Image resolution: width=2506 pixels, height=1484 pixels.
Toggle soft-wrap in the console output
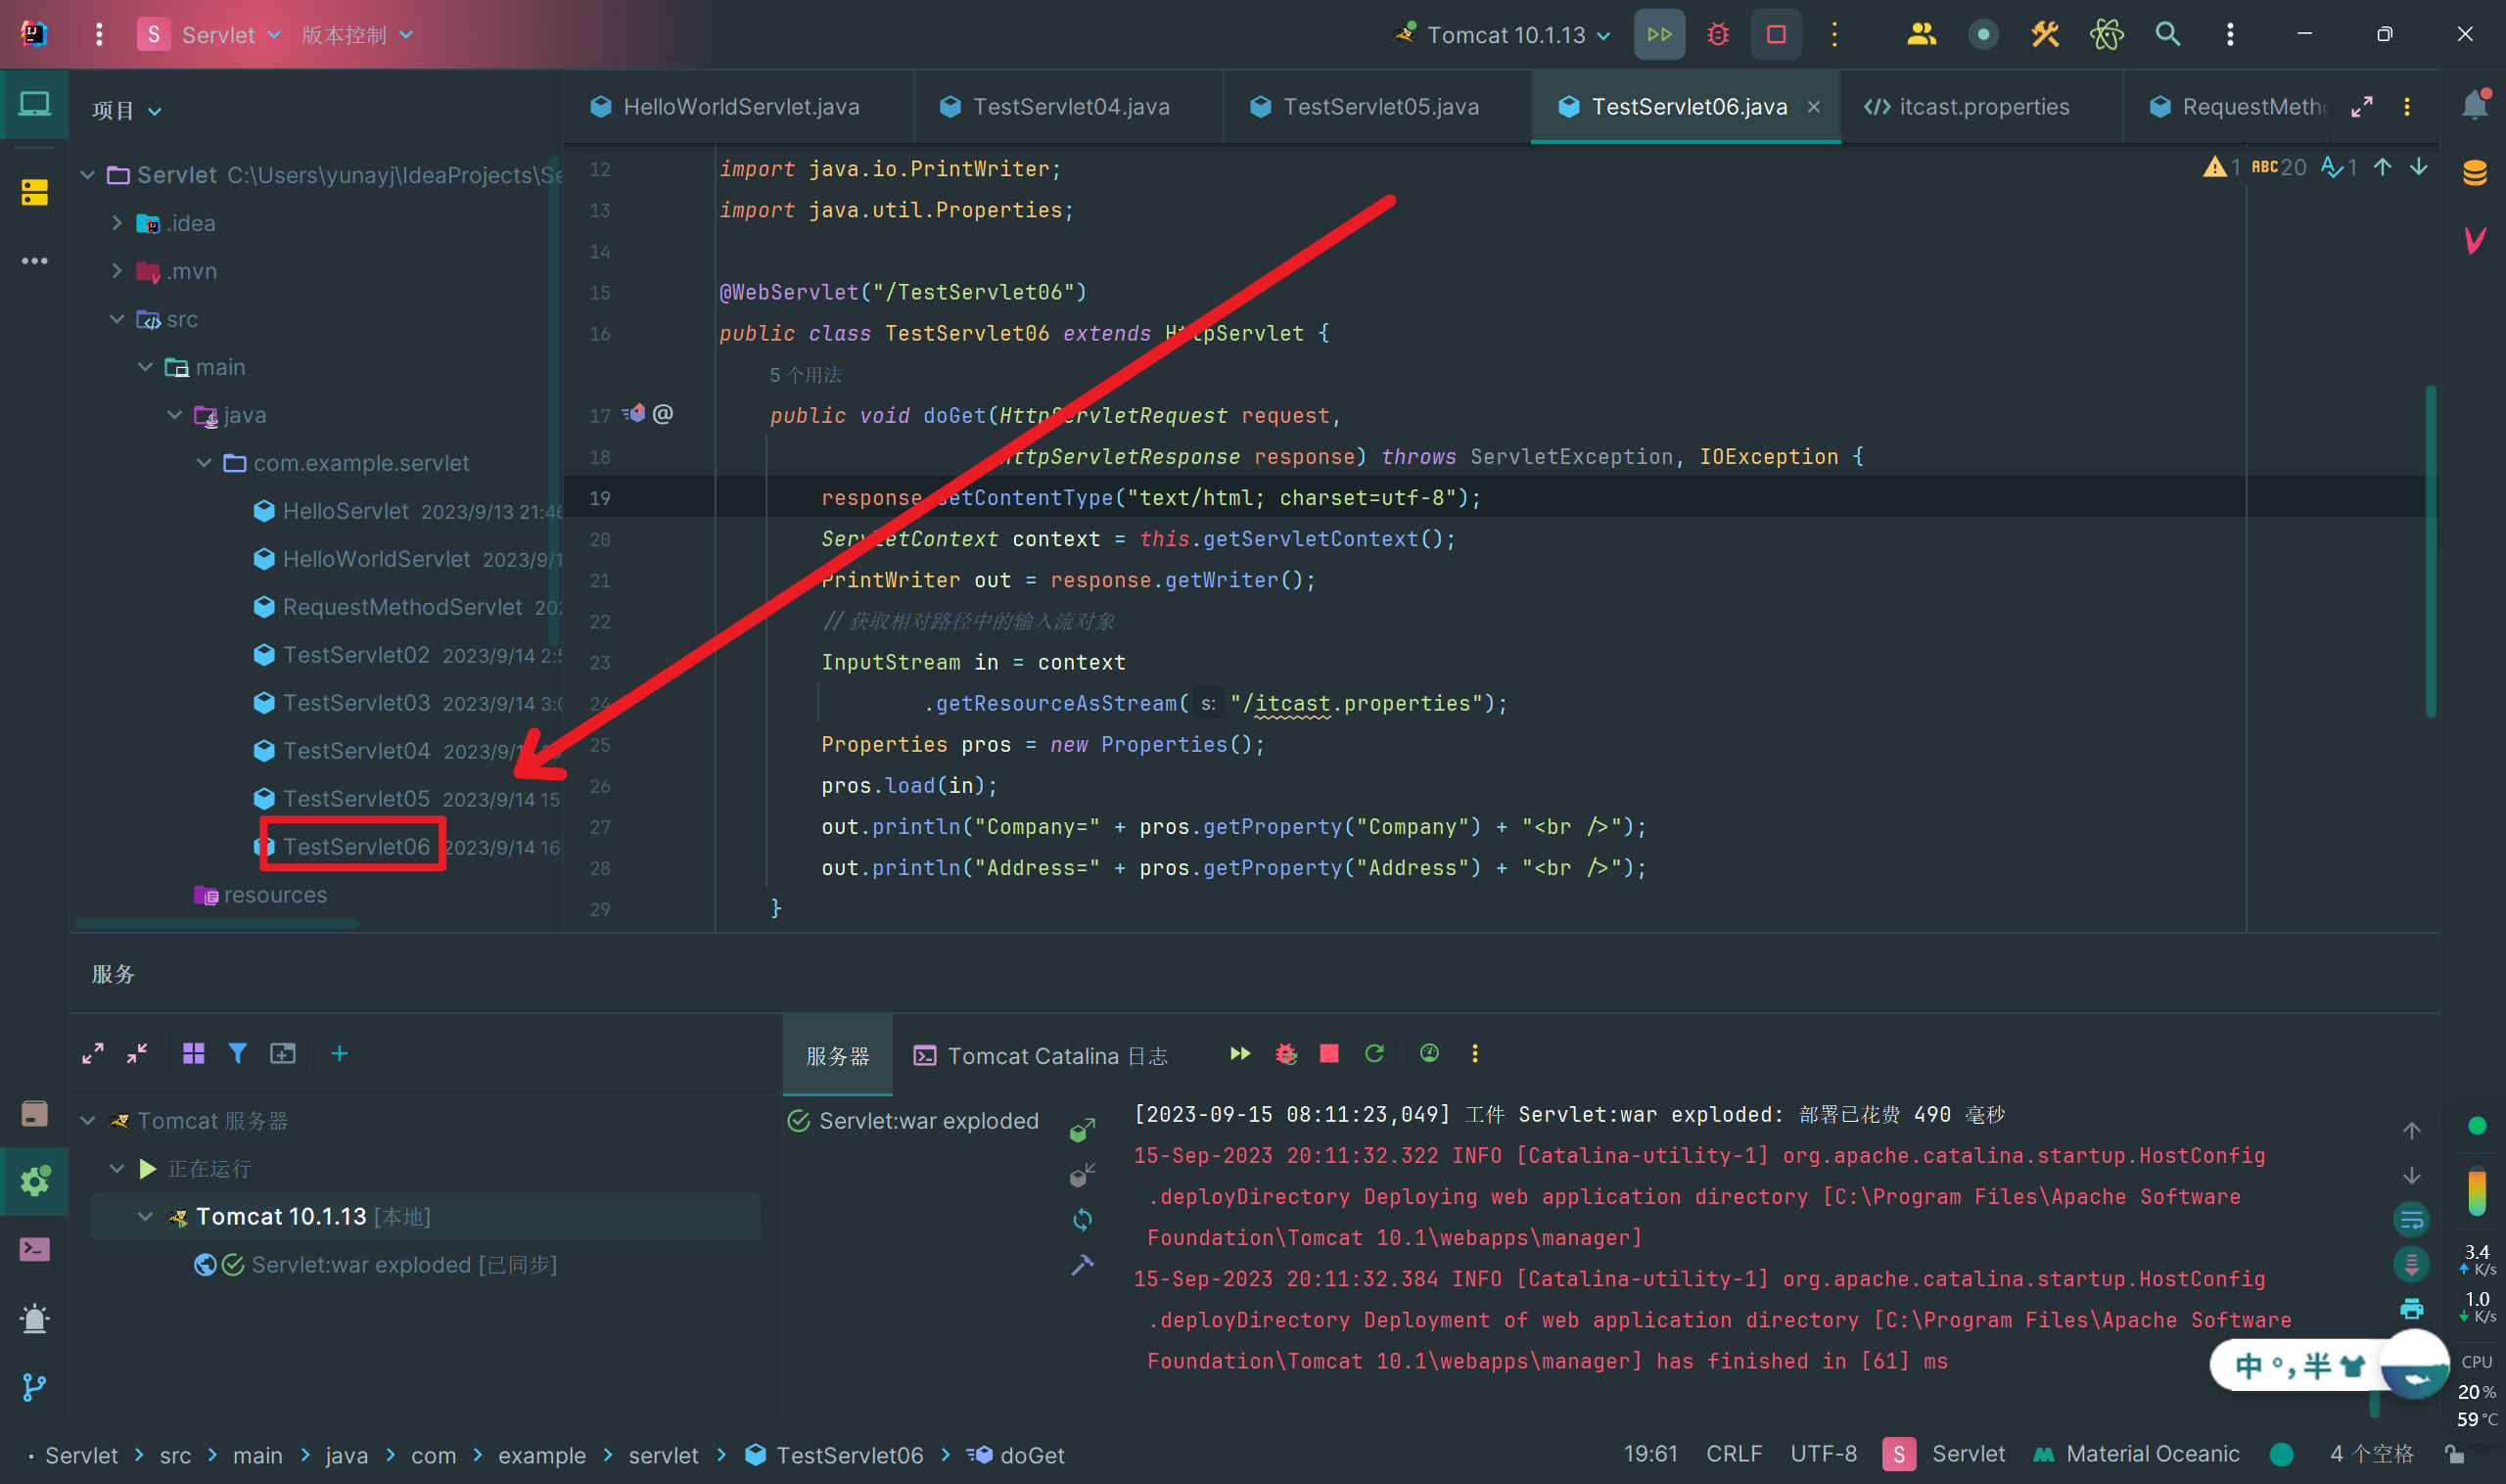pos(2411,1219)
